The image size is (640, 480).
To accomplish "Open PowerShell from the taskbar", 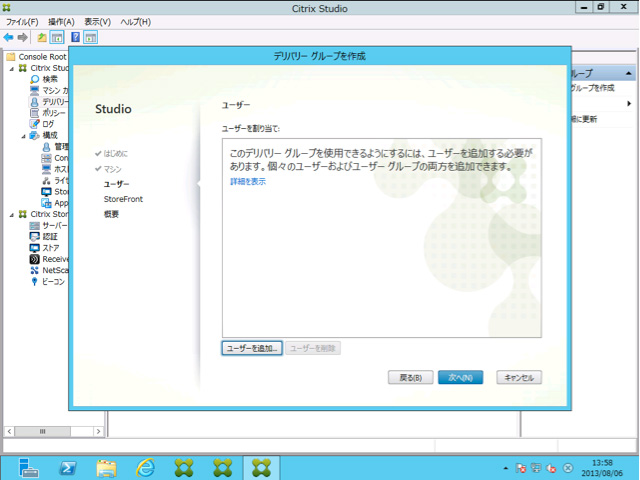I will point(67,468).
